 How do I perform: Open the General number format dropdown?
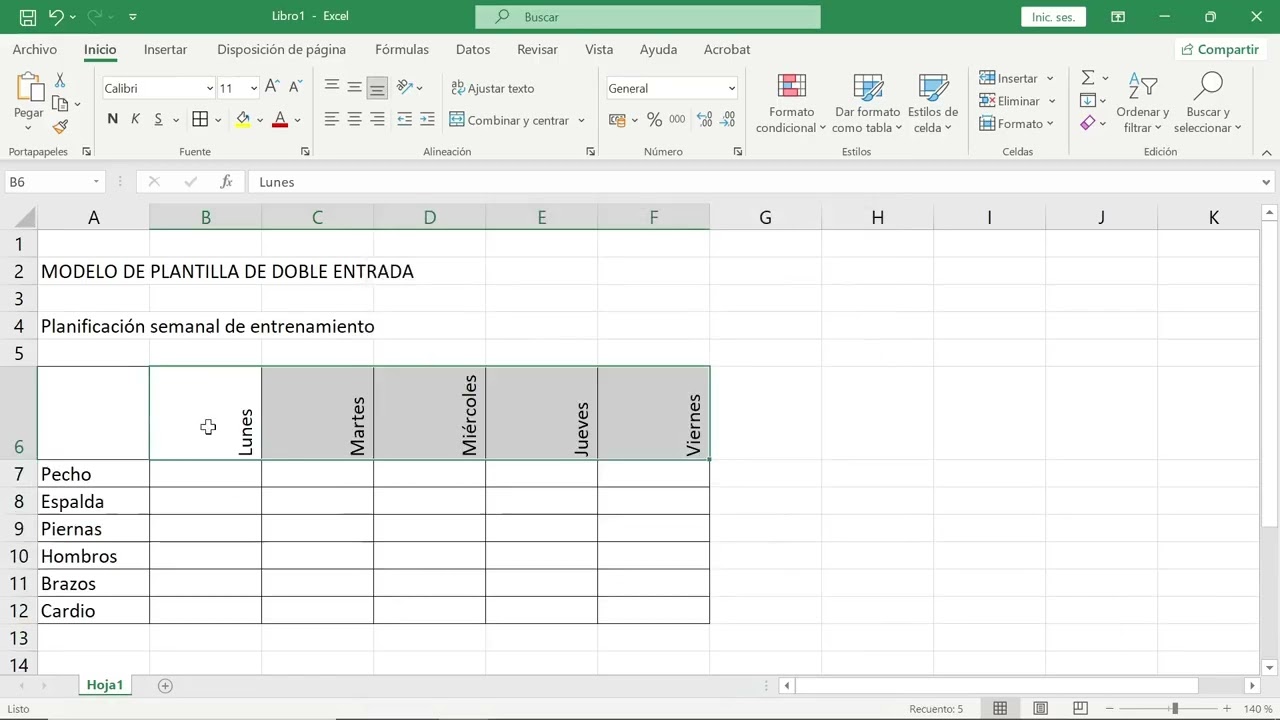(731, 88)
